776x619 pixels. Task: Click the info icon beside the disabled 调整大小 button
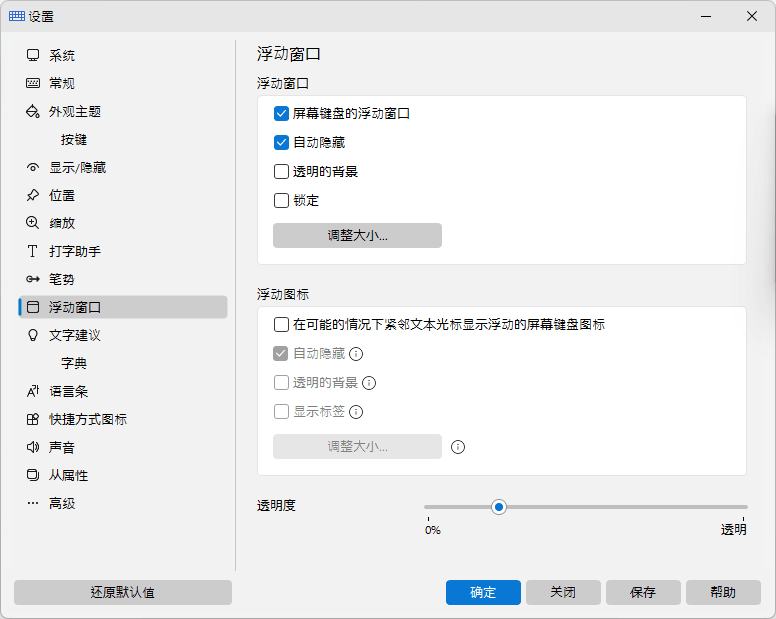458,447
